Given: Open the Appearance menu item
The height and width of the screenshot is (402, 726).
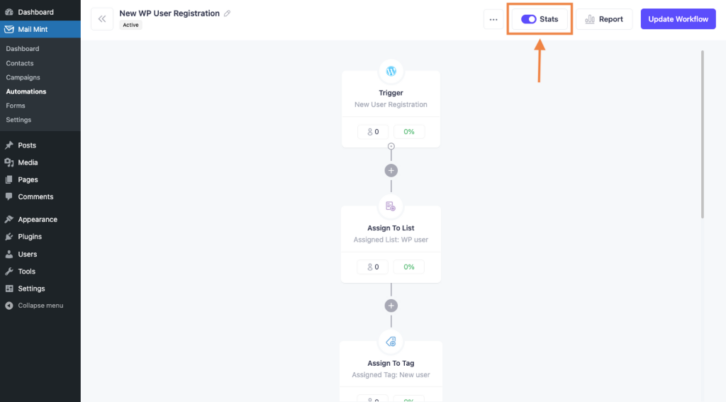Looking at the screenshot, I should point(37,220).
